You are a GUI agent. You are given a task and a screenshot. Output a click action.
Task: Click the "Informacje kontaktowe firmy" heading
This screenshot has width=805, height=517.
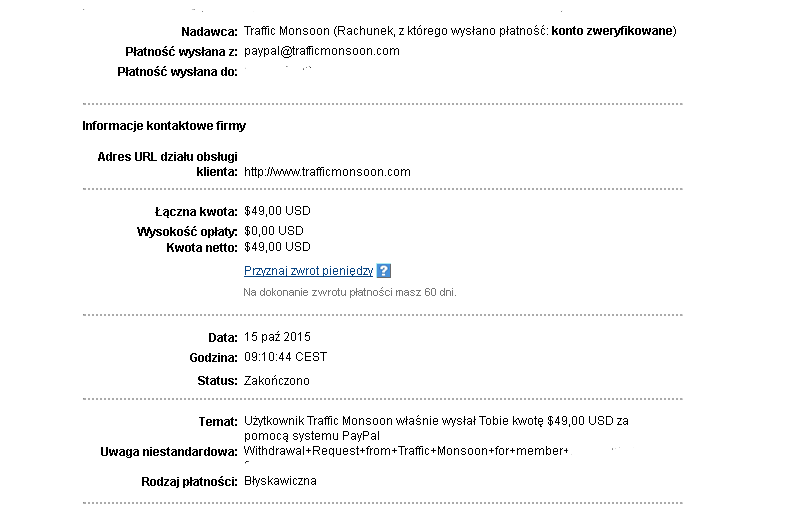(x=164, y=126)
